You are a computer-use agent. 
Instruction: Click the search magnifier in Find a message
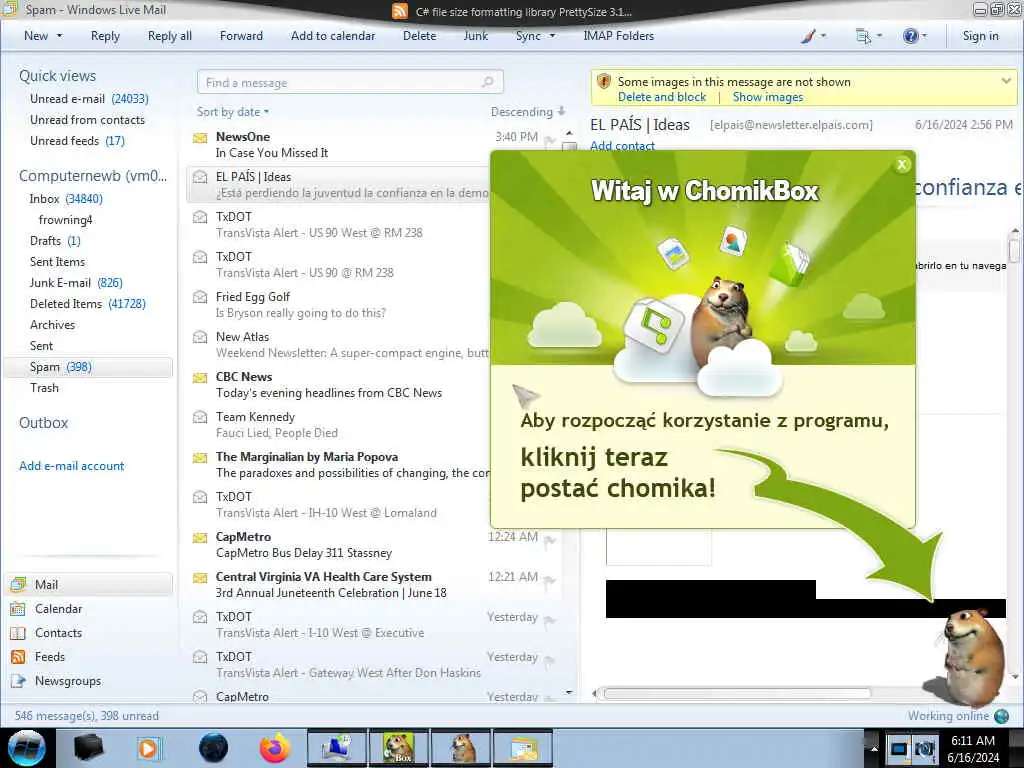tap(487, 82)
